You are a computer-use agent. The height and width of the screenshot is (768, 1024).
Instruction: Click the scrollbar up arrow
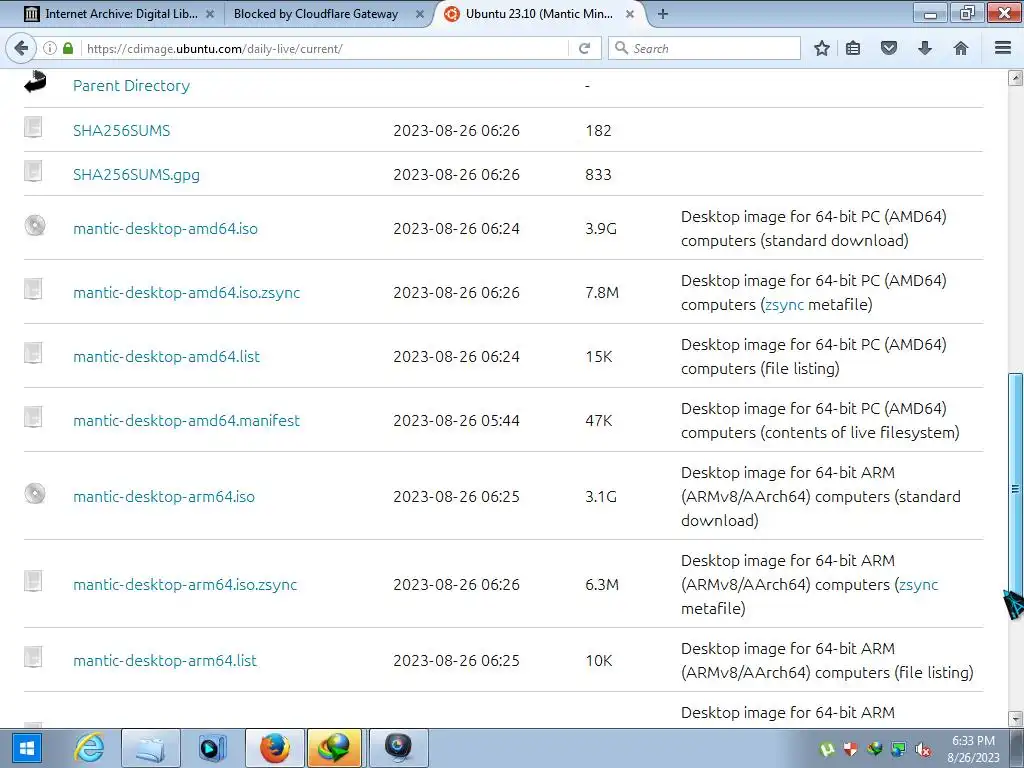tap(1015, 78)
